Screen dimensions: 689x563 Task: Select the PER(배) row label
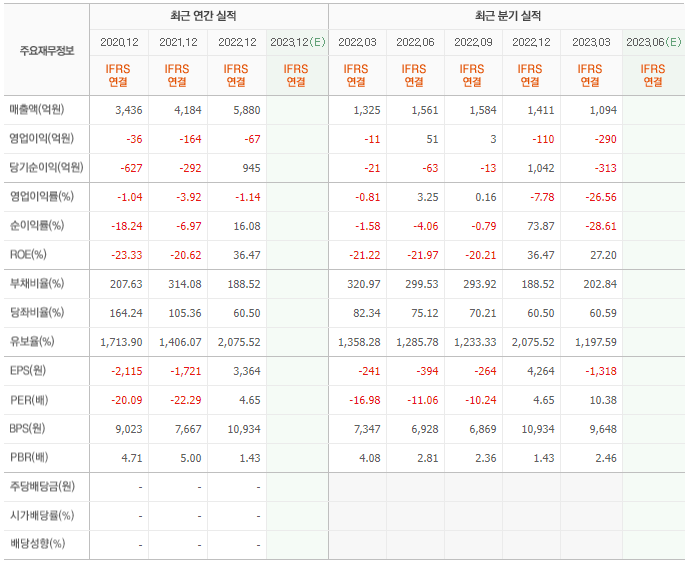[29, 400]
